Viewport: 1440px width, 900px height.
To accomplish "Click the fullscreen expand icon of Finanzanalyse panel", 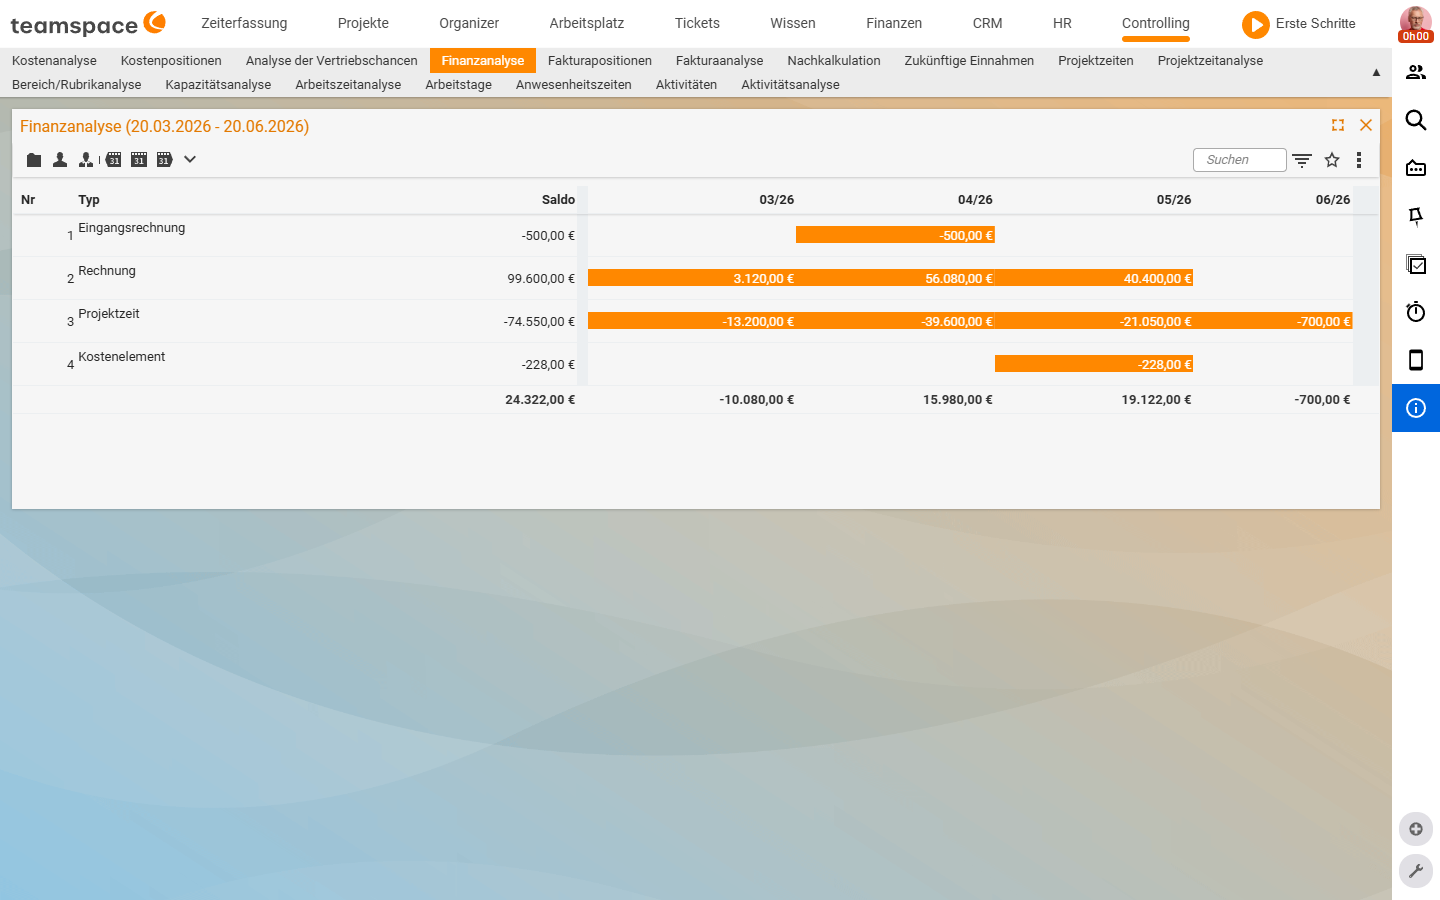I will pos(1338,125).
